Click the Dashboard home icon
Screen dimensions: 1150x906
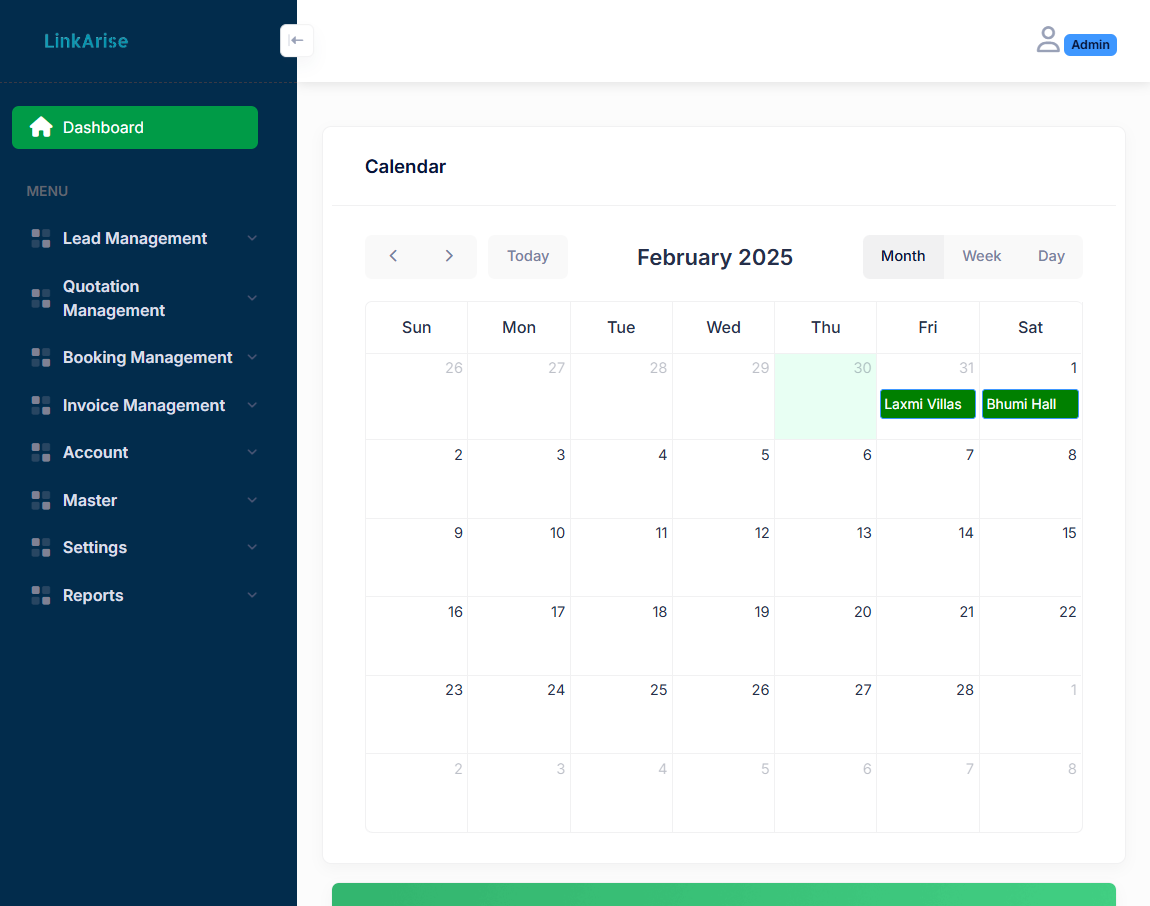coord(41,127)
